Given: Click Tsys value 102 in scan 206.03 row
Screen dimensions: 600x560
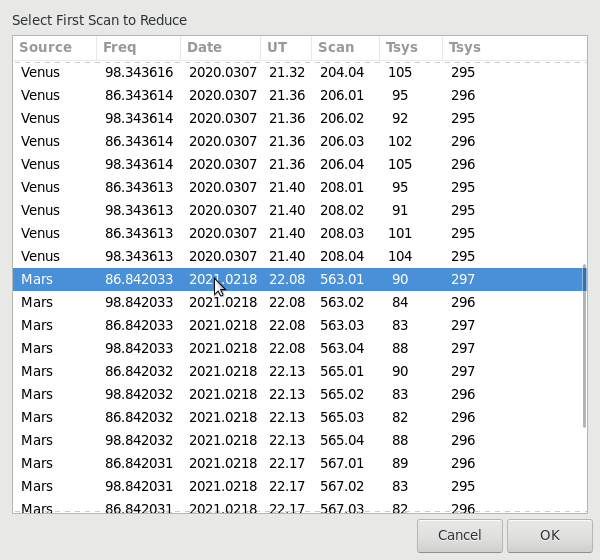Looking at the screenshot, I should pos(400,141).
